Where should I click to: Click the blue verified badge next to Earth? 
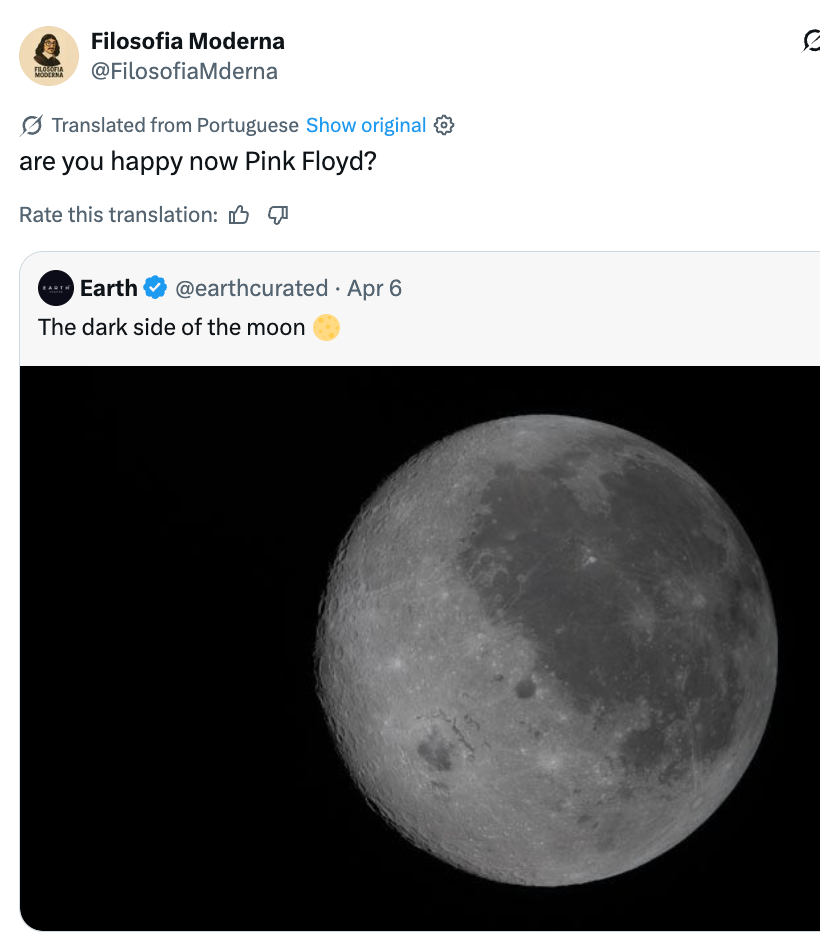tap(153, 288)
